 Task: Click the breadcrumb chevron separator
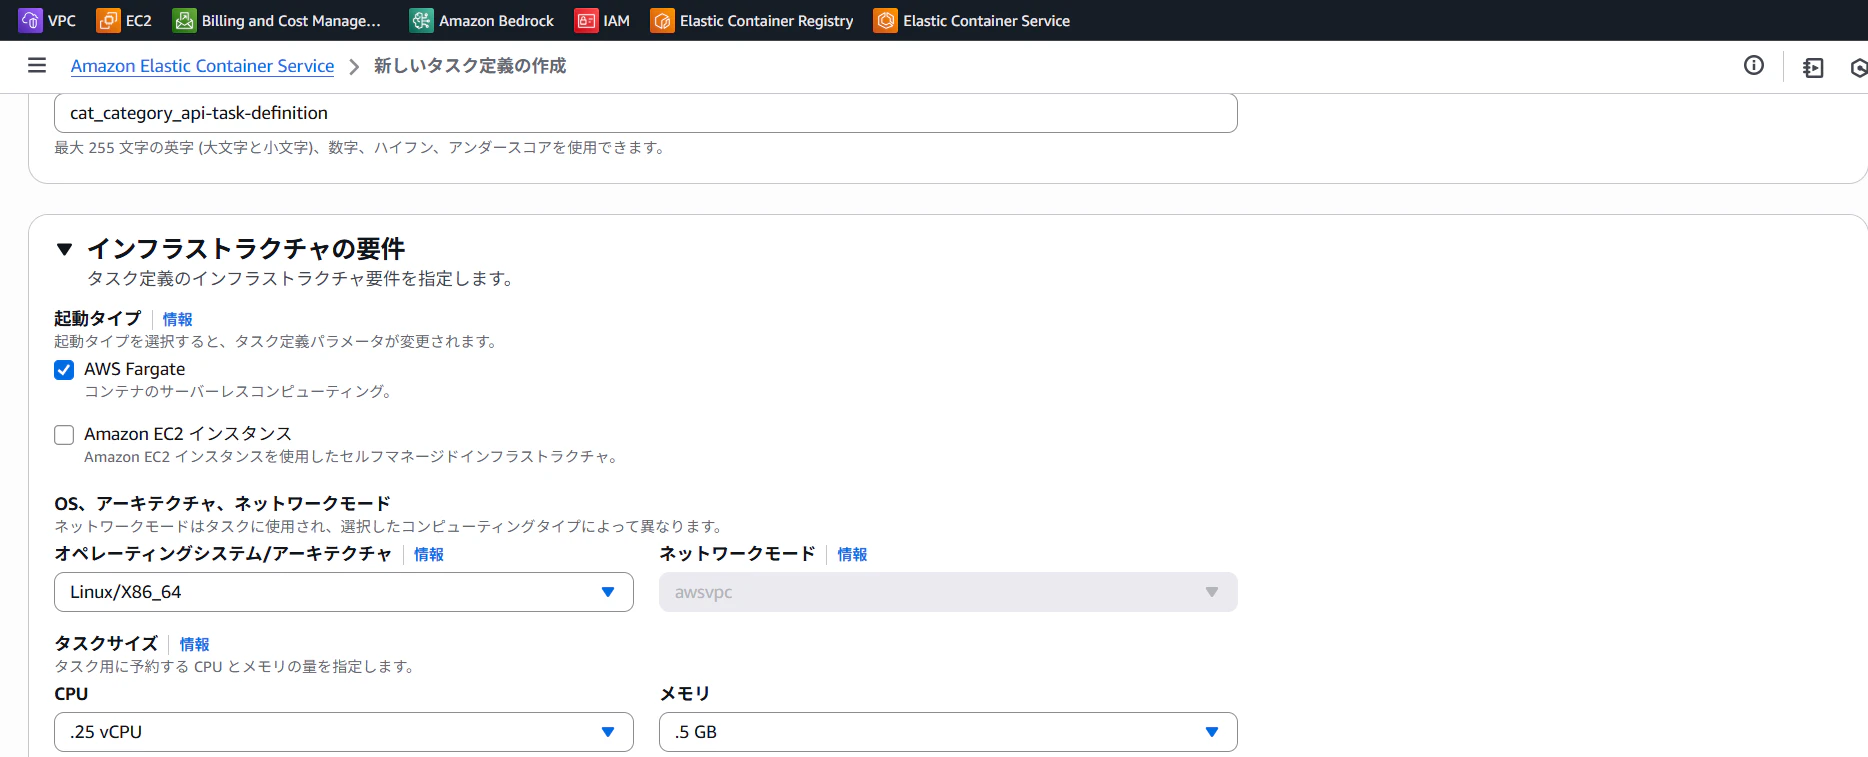(x=354, y=67)
